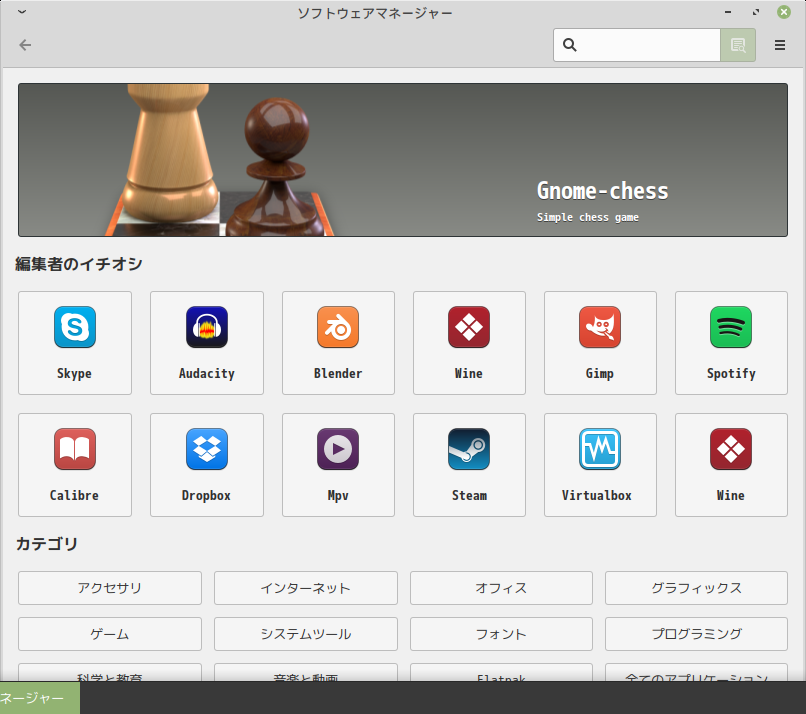
Task: Browse the プログラミング category
Action: click(697, 634)
